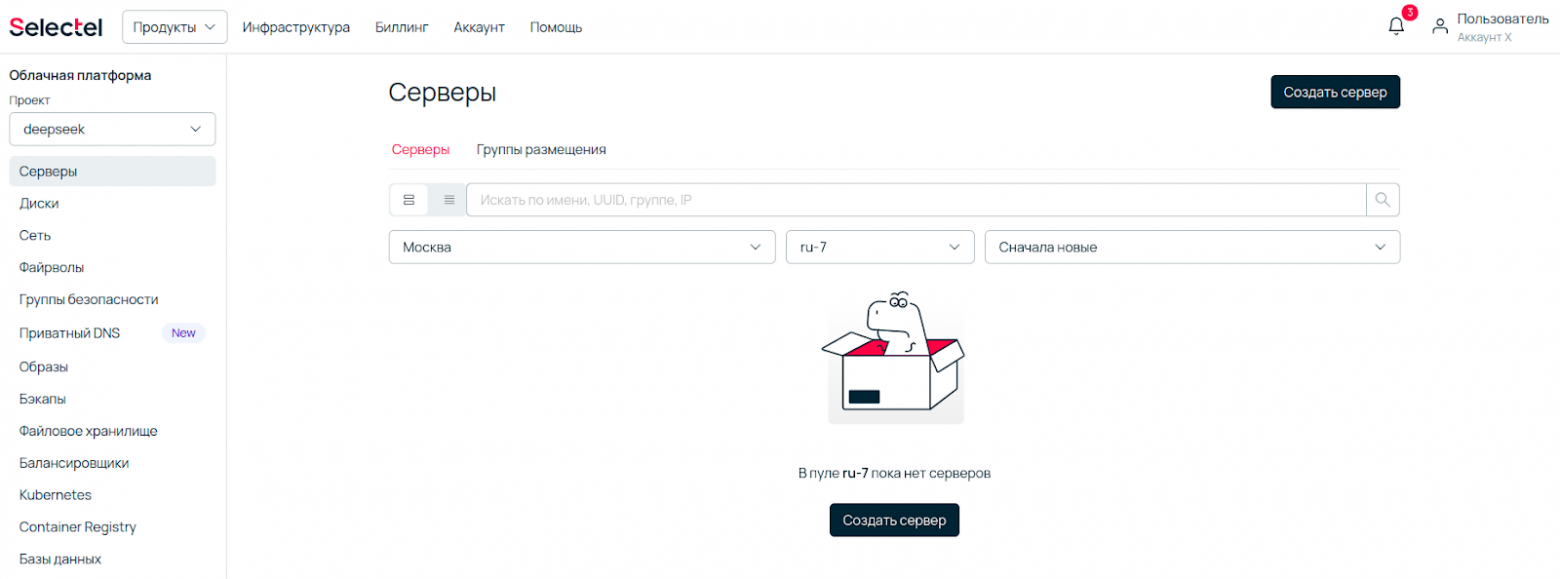Expand the ru-7 pool dropdown

tap(880, 247)
